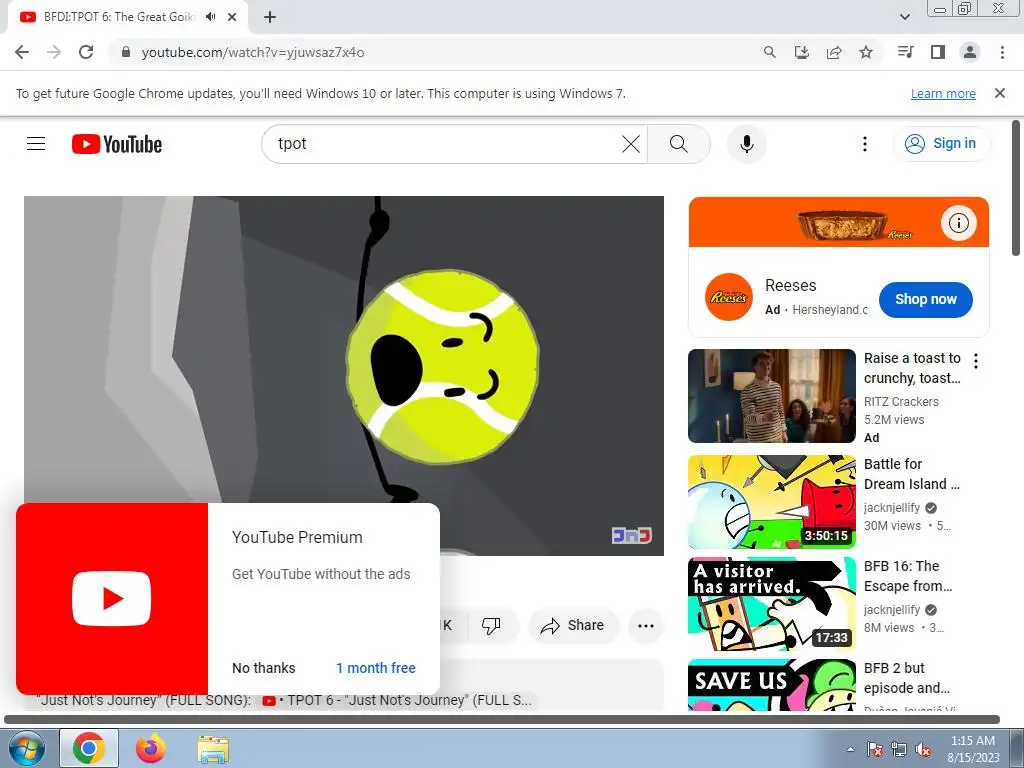Bookmark this page with the star icon
This screenshot has height=768, width=1024.
click(866, 52)
